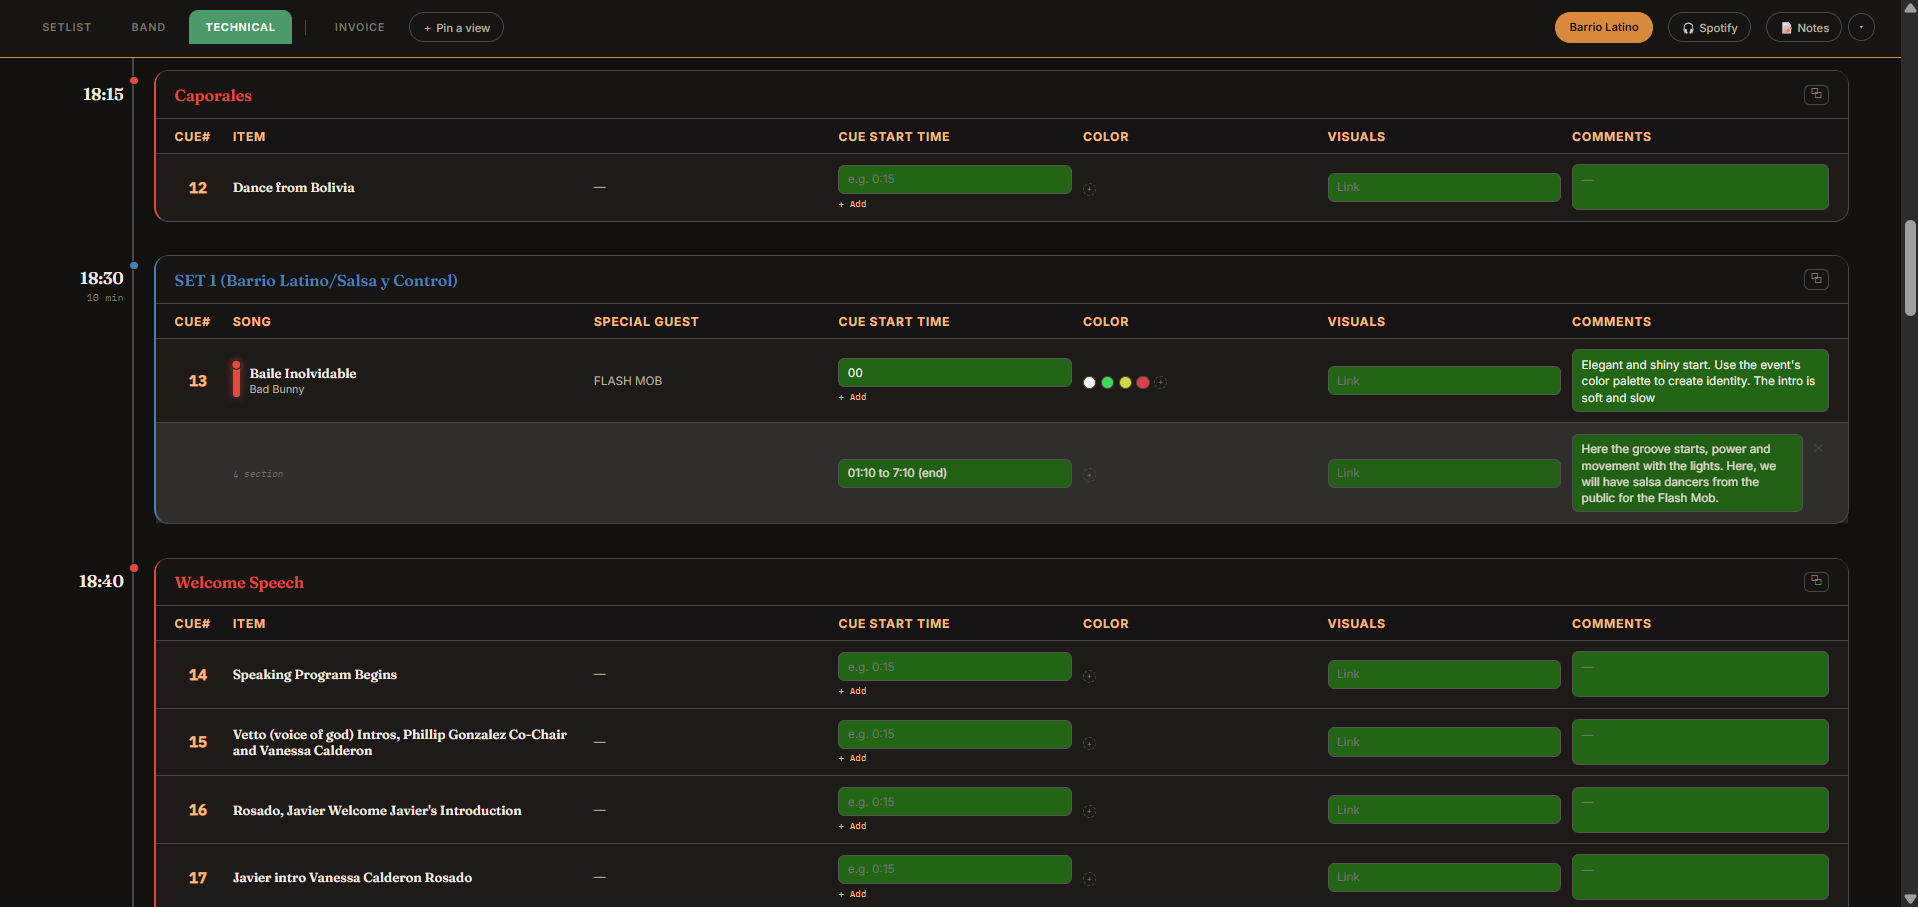Select the green color dot on cue 13
The height and width of the screenshot is (907, 1918).
[x=1107, y=382]
